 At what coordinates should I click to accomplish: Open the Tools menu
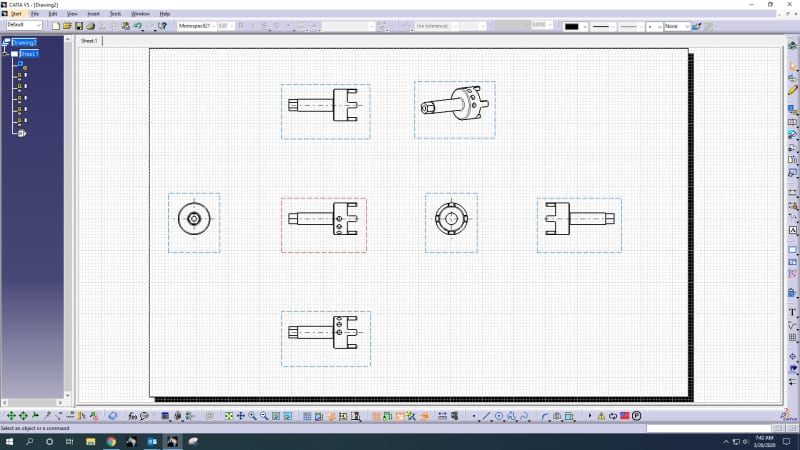[x=115, y=14]
